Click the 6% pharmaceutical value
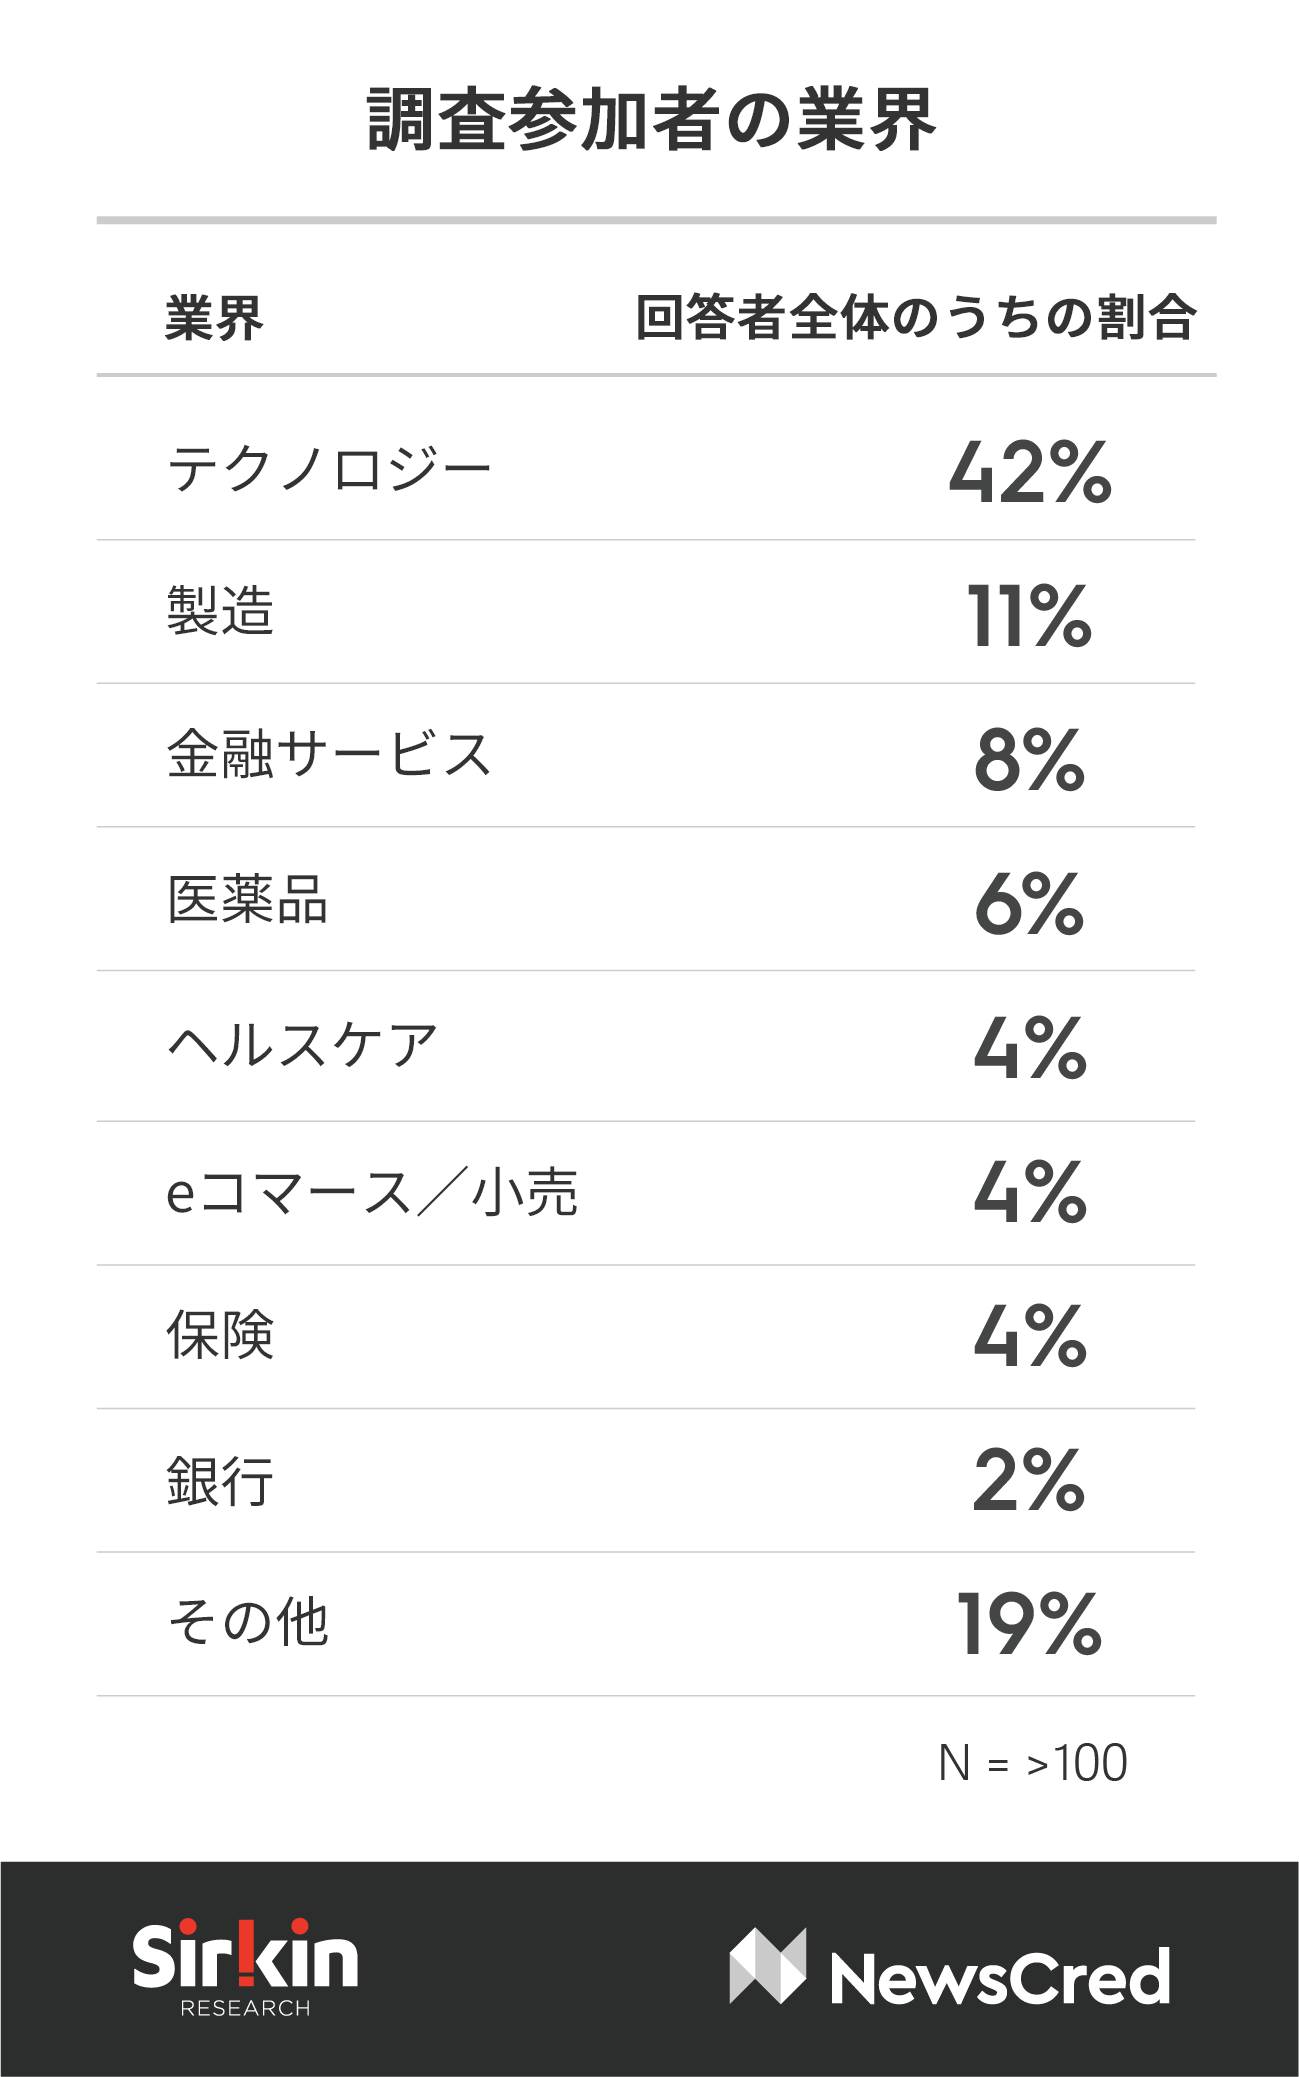Image resolution: width=1299 pixels, height=2077 pixels. [x=1030, y=903]
